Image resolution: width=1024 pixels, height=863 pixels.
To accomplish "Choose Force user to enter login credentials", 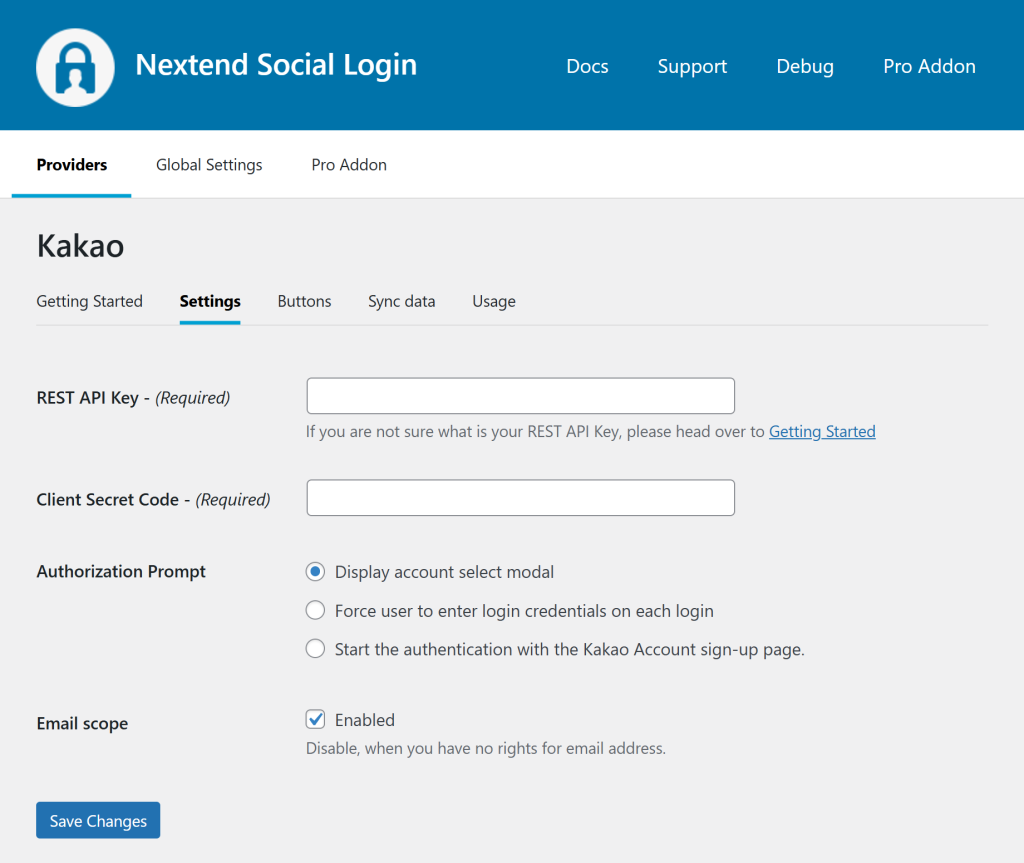I will 316,611.
